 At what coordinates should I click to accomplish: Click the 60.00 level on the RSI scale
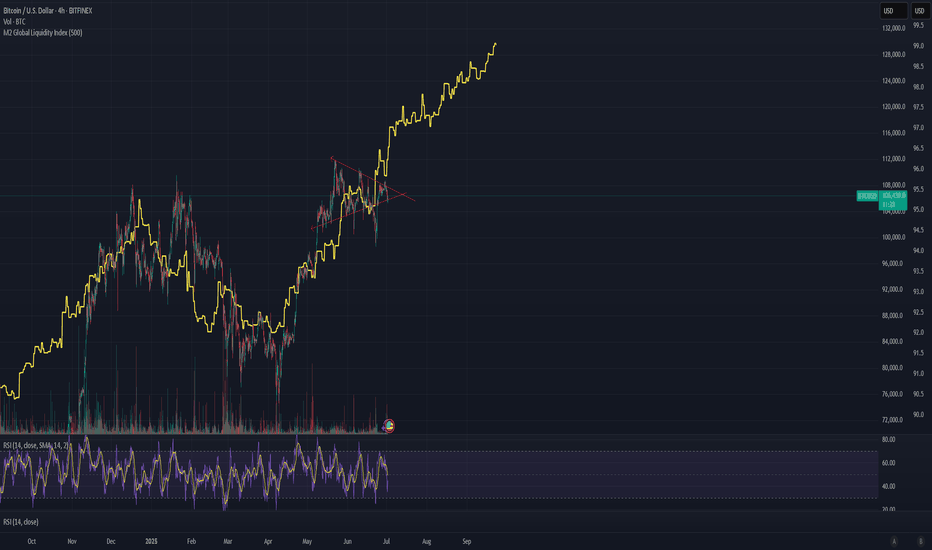889,463
